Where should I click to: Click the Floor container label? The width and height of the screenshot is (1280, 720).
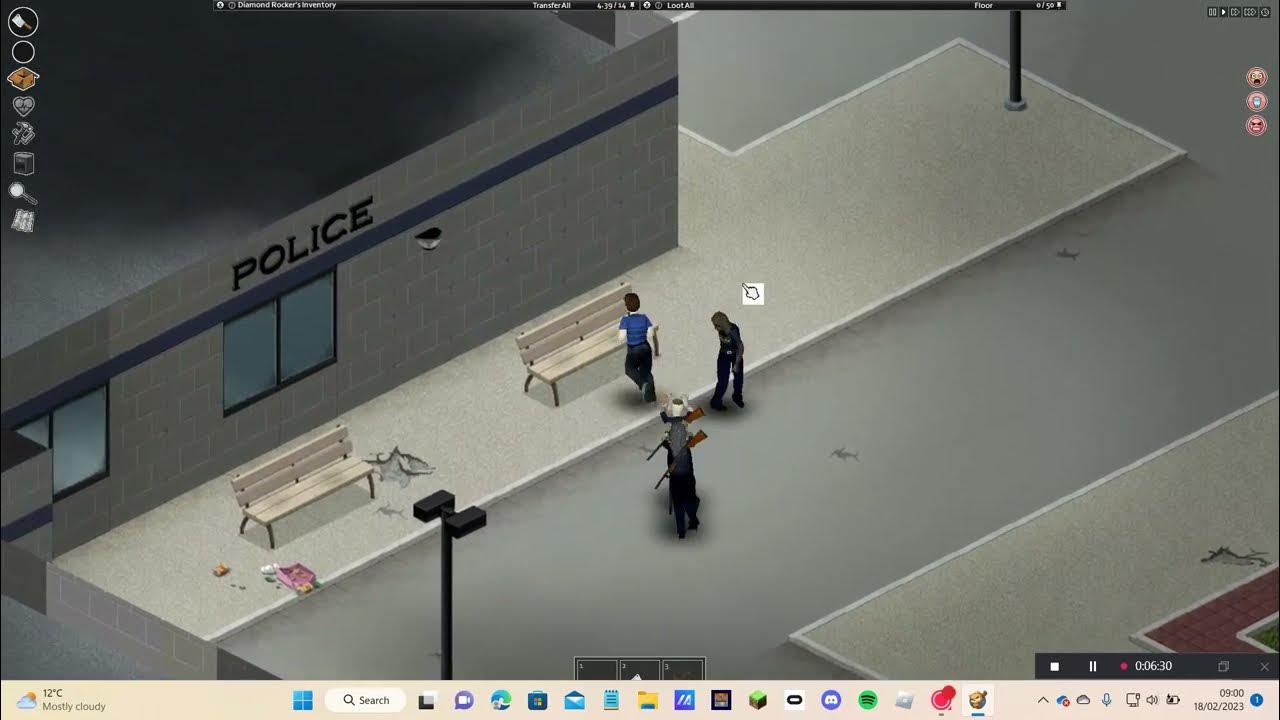coord(984,5)
